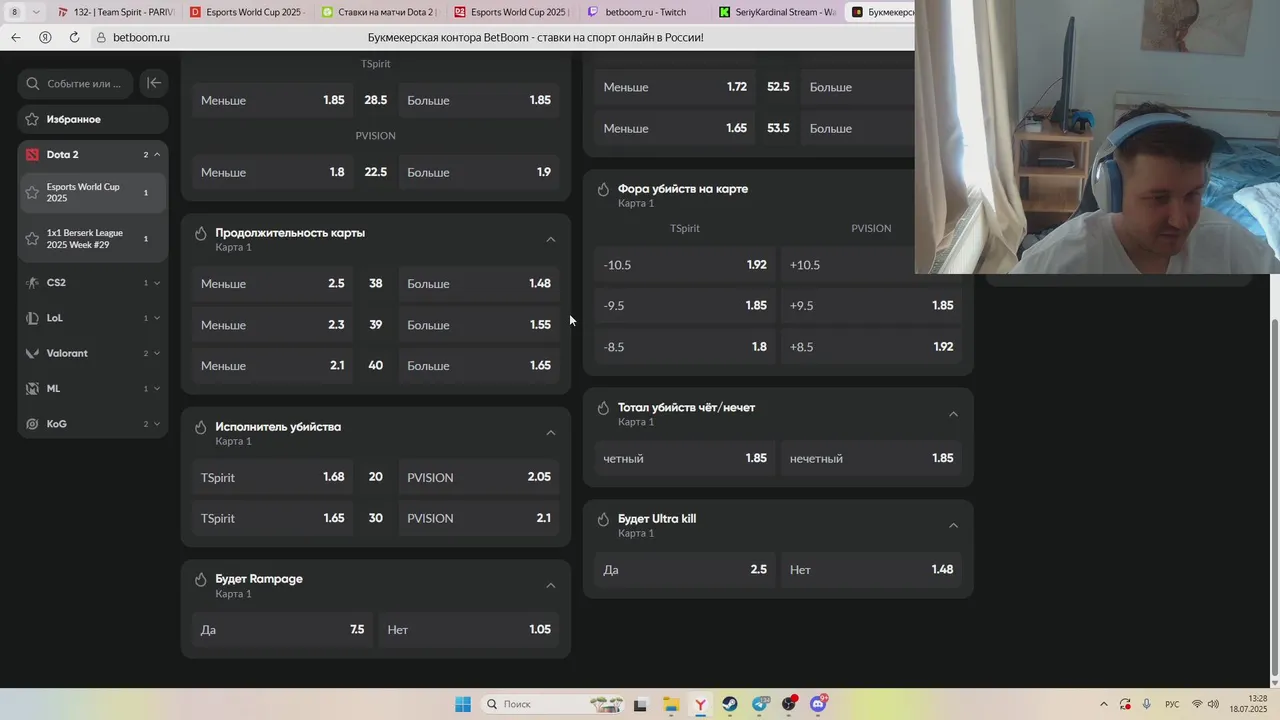Bet PVISION 30 kills at 2.1
The height and width of the screenshot is (720, 1280).
coord(479,519)
